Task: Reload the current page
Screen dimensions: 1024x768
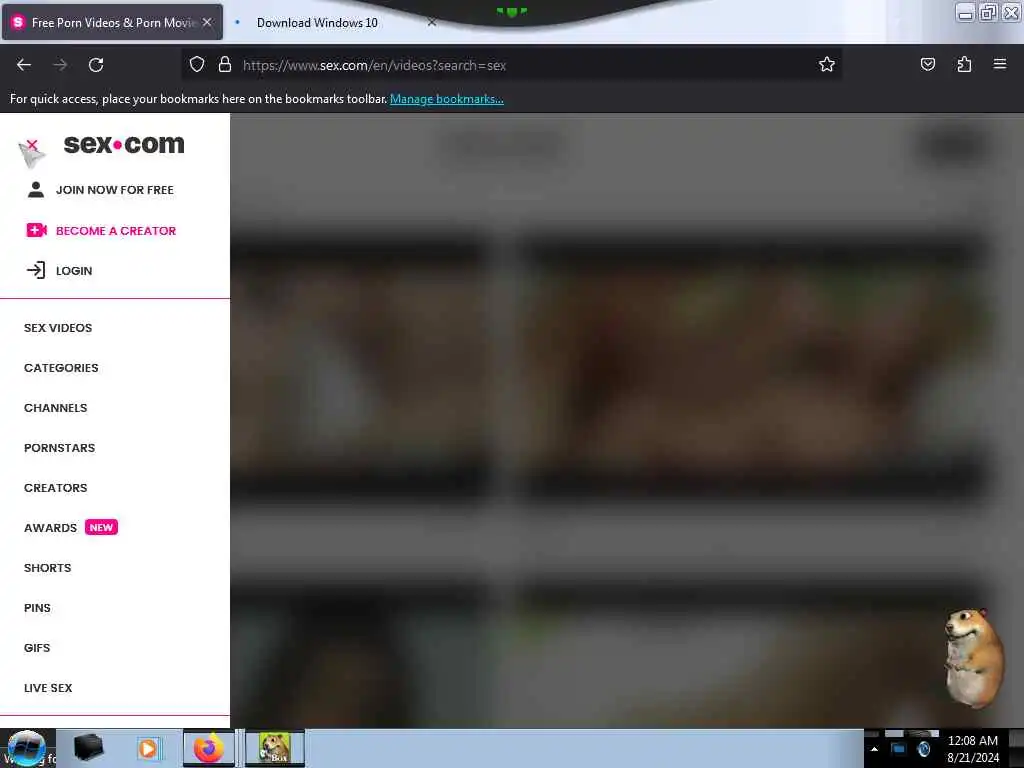Action: click(96, 65)
